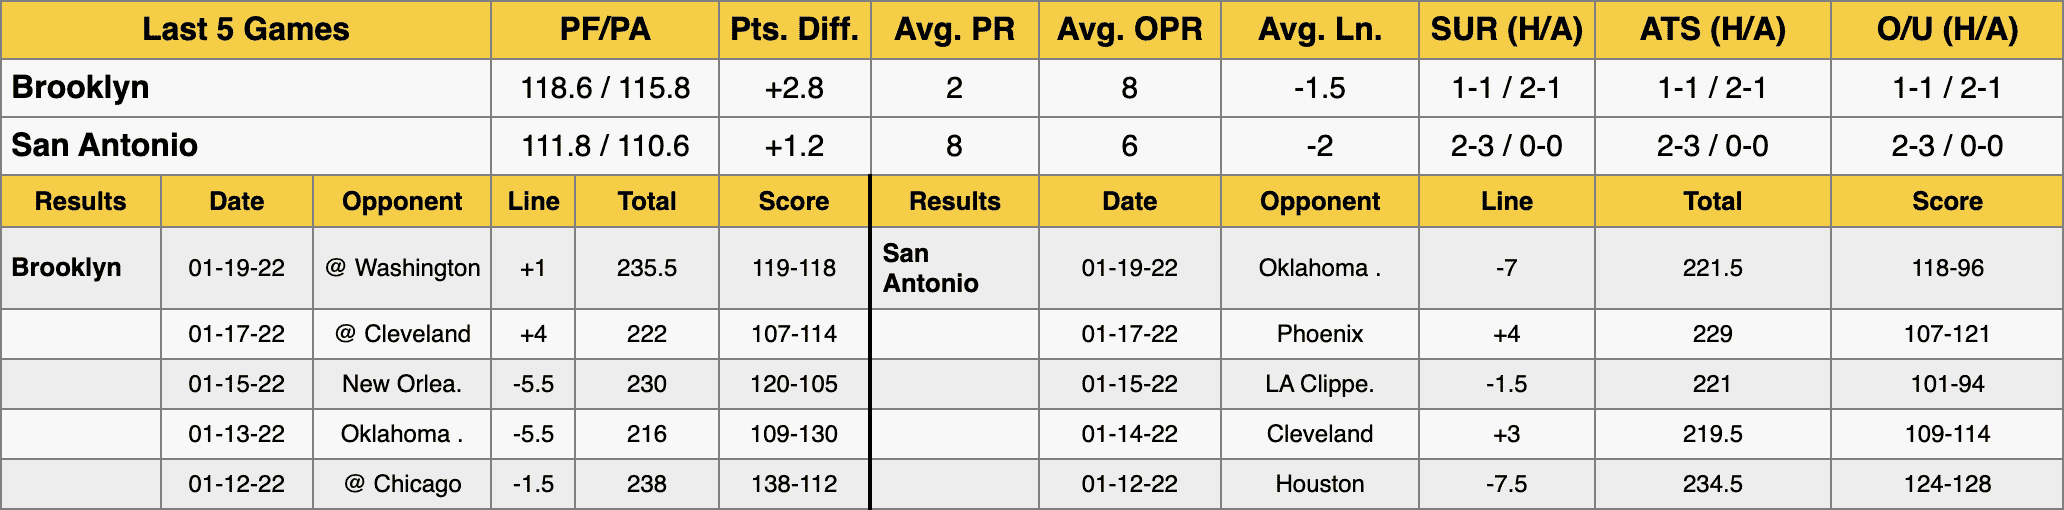This screenshot has width=2064, height=510.
Task: Select San Antonio's 118-96 score
Action: pos(1947,268)
